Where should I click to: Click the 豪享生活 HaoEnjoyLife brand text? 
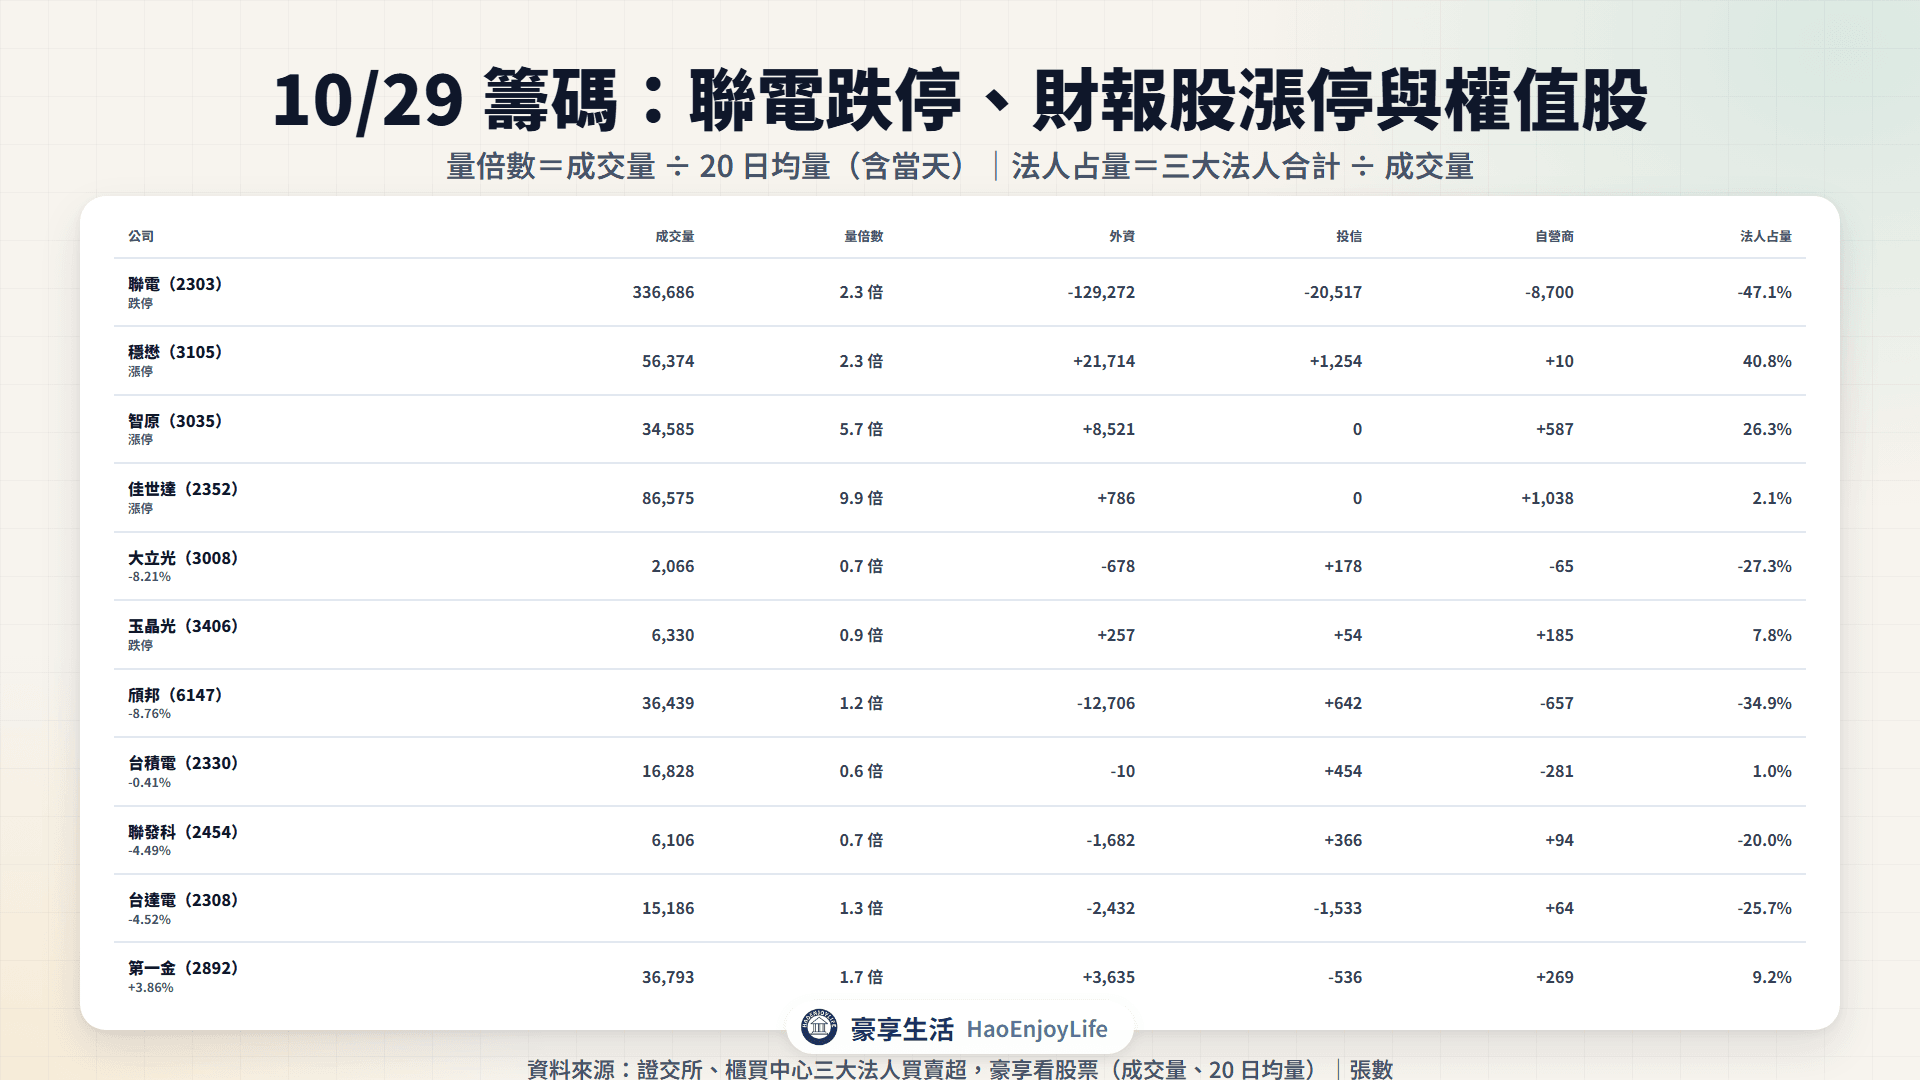pyautogui.click(x=979, y=1029)
